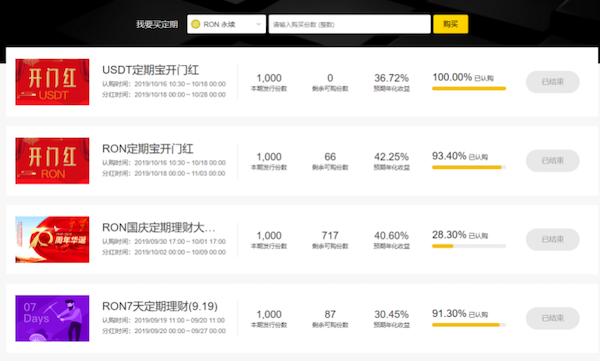Select the 42.25% expected annual yield
Image resolution: width=600 pixels, height=361 pixels.
(x=391, y=157)
